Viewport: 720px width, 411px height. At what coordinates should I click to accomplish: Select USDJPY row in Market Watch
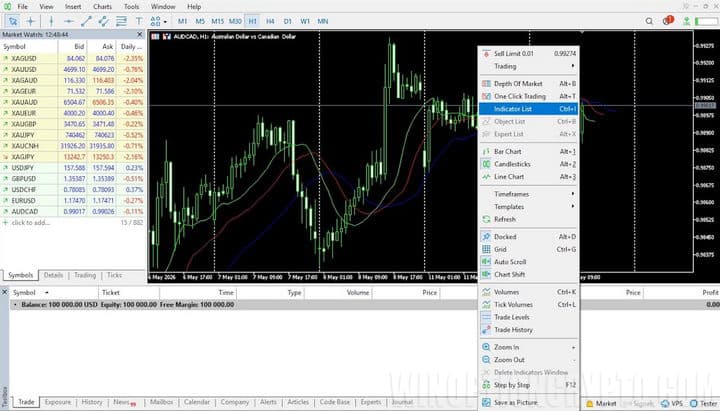point(73,168)
